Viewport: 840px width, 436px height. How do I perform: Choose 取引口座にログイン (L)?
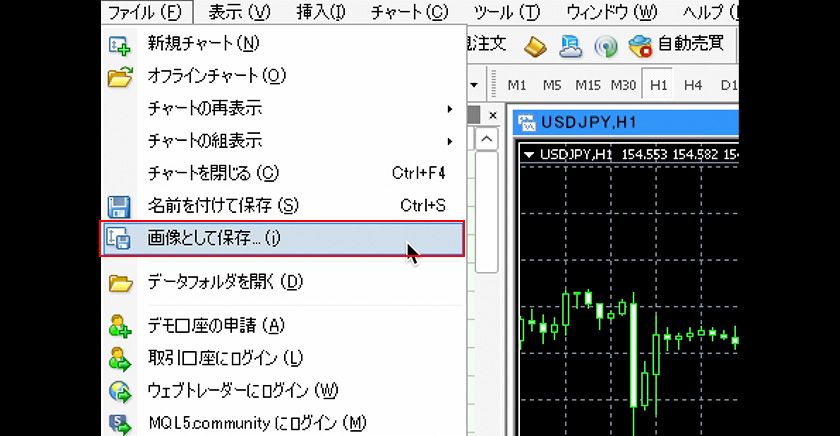(225, 358)
